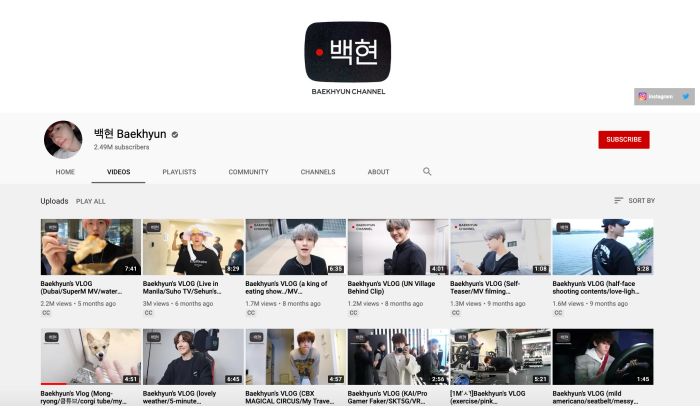Viewport: 700px width, 406px height.
Task: Click the verified badge beside Baekhyun
Action: coord(175,134)
